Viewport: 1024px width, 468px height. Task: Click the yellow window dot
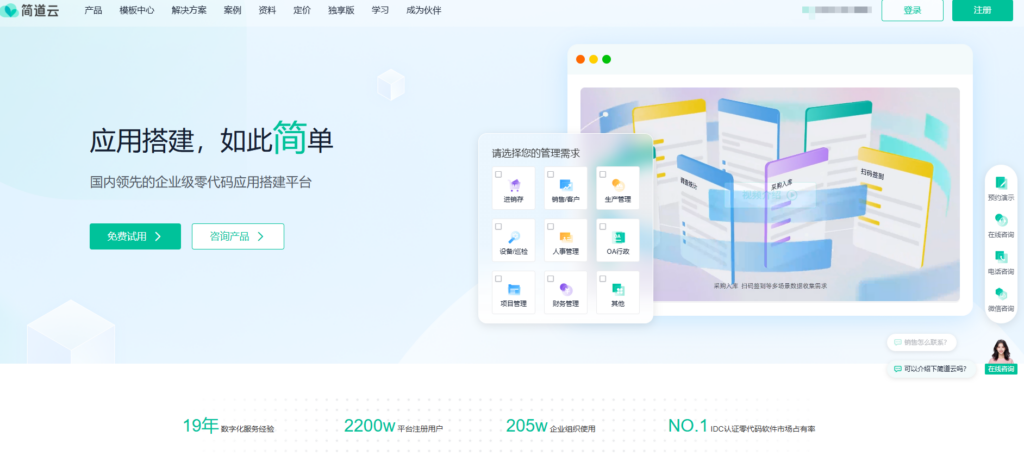[593, 59]
